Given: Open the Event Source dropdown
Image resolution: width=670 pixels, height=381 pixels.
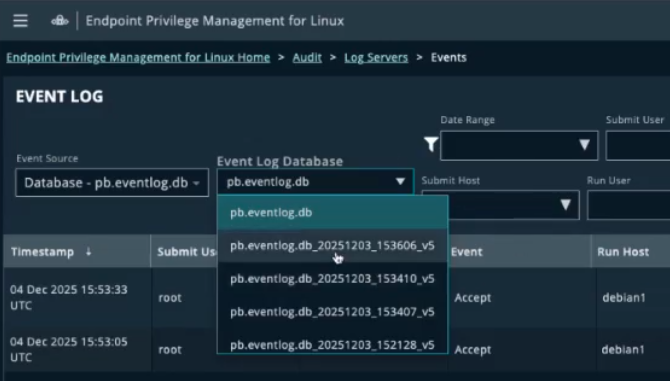Looking at the screenshot, I should click(x=112, y=183).
